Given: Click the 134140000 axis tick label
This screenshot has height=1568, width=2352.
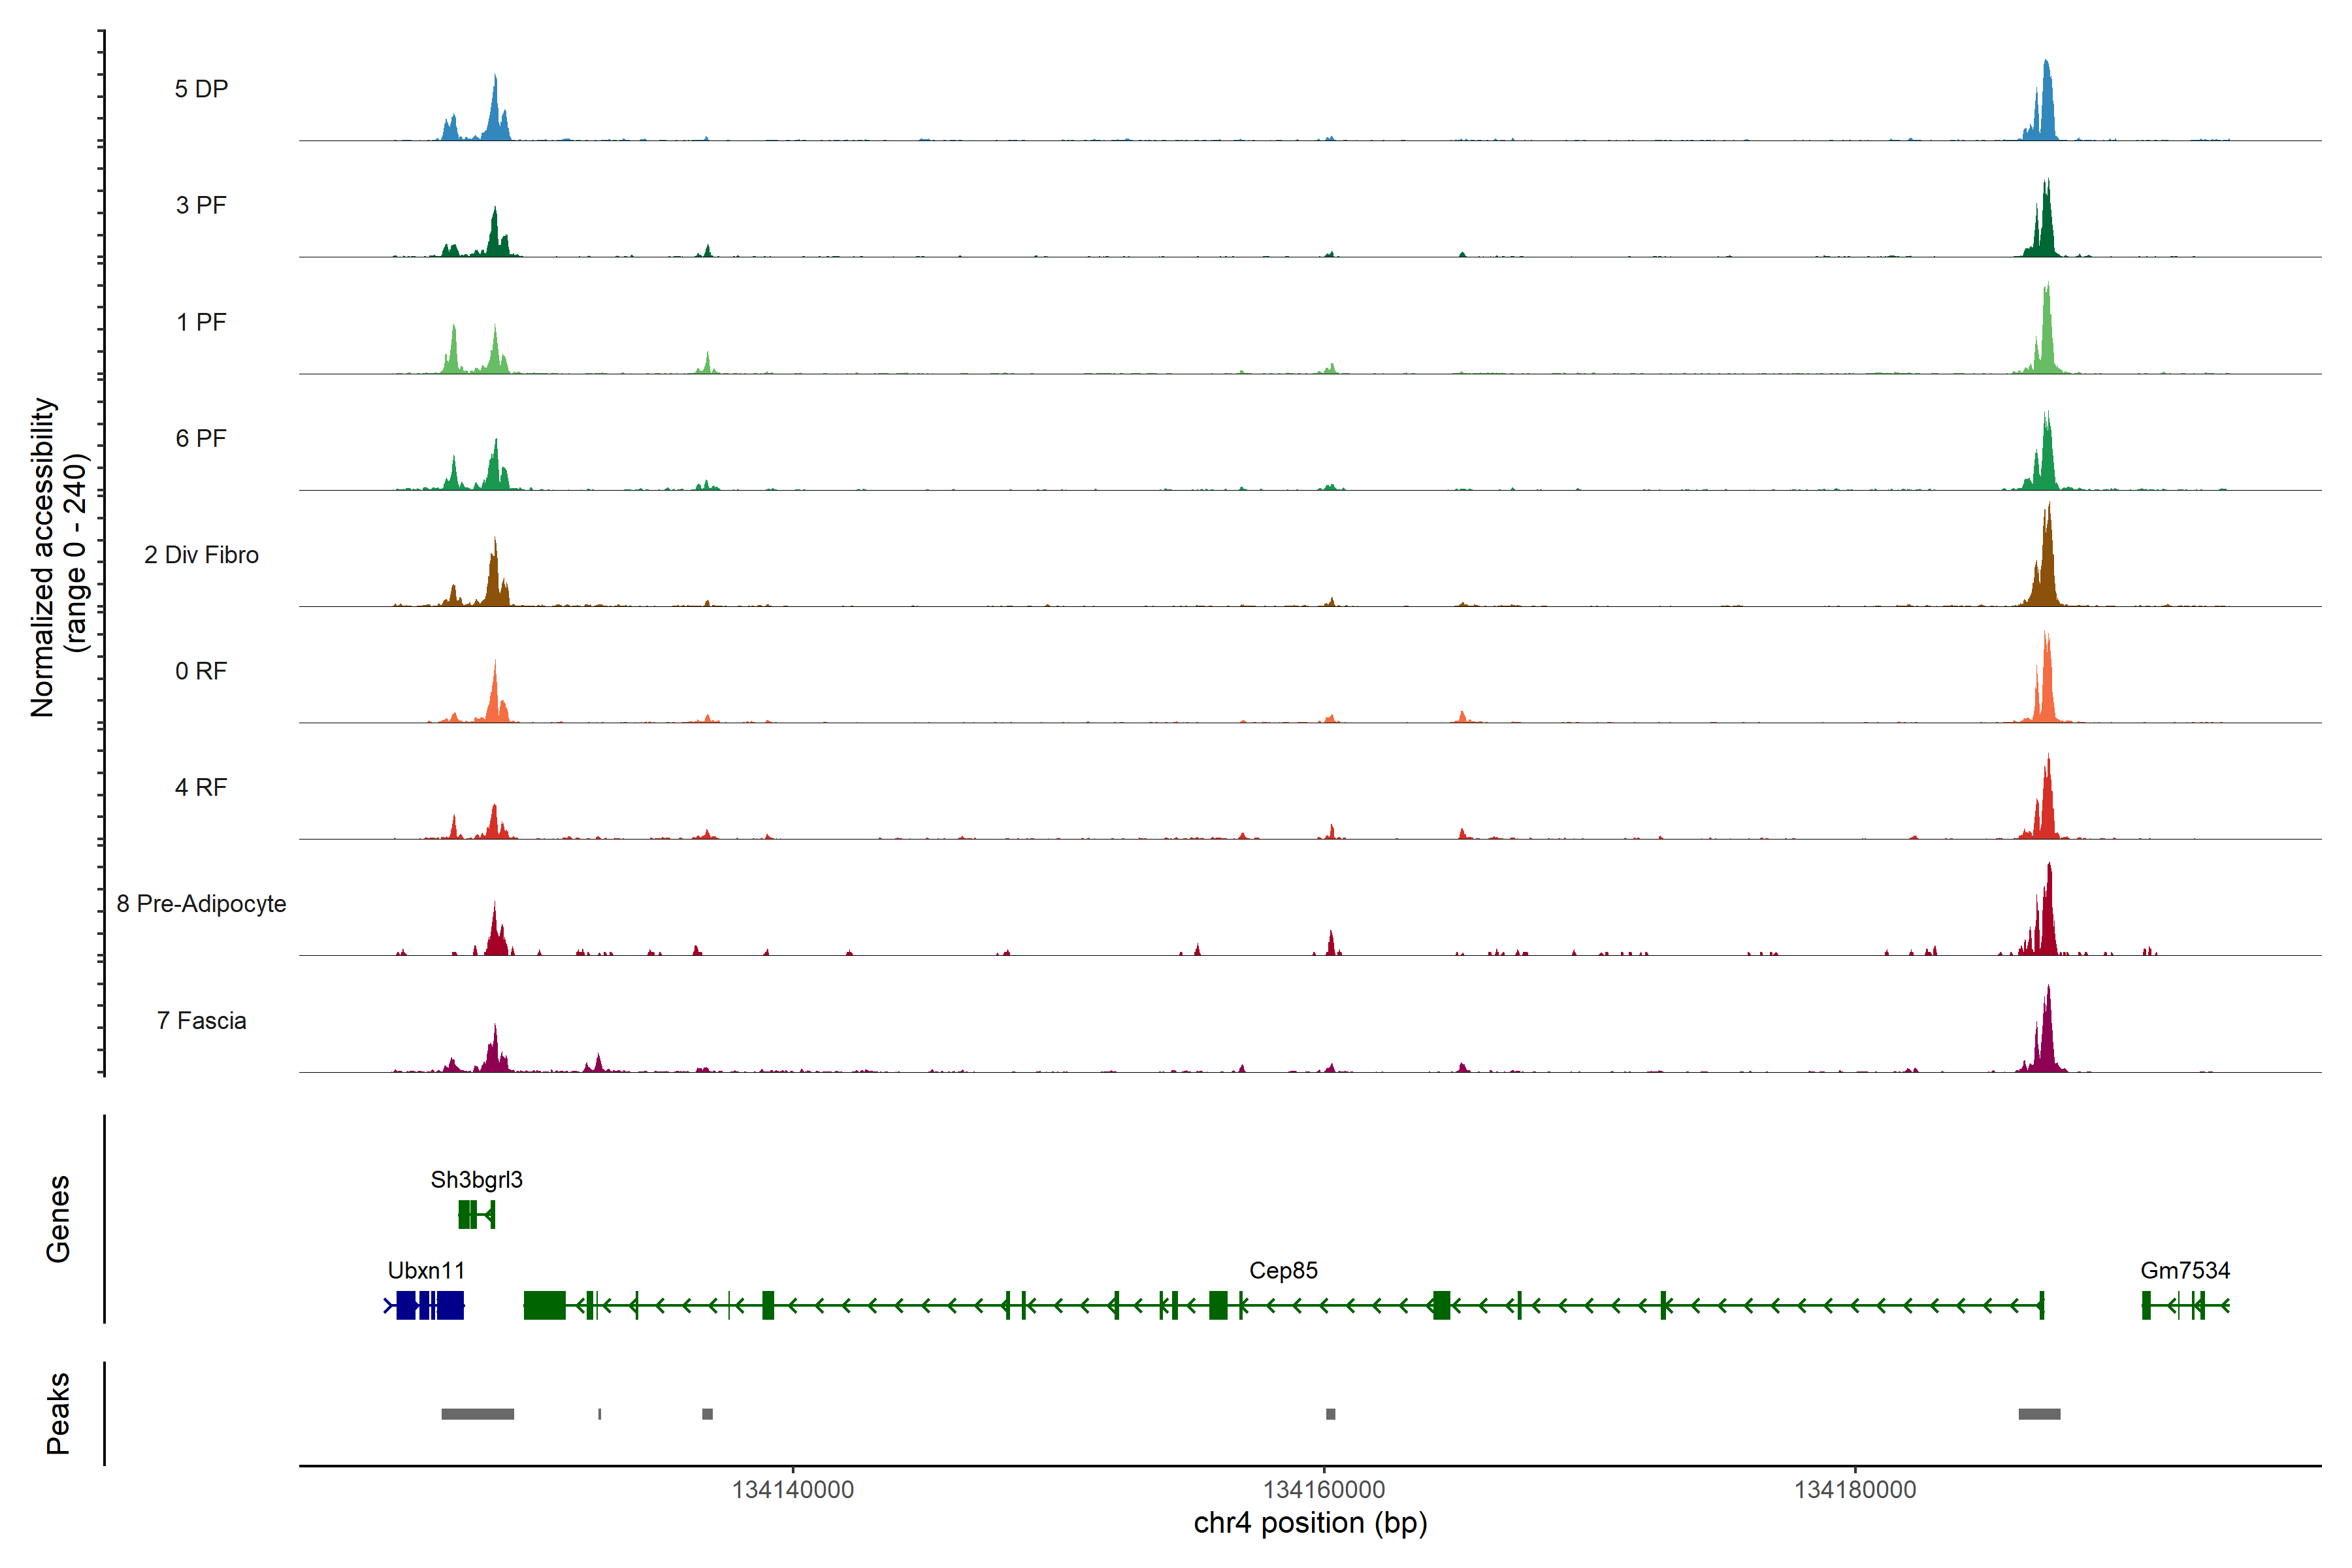Looking at the screenshot, I should pos(793,1489).
